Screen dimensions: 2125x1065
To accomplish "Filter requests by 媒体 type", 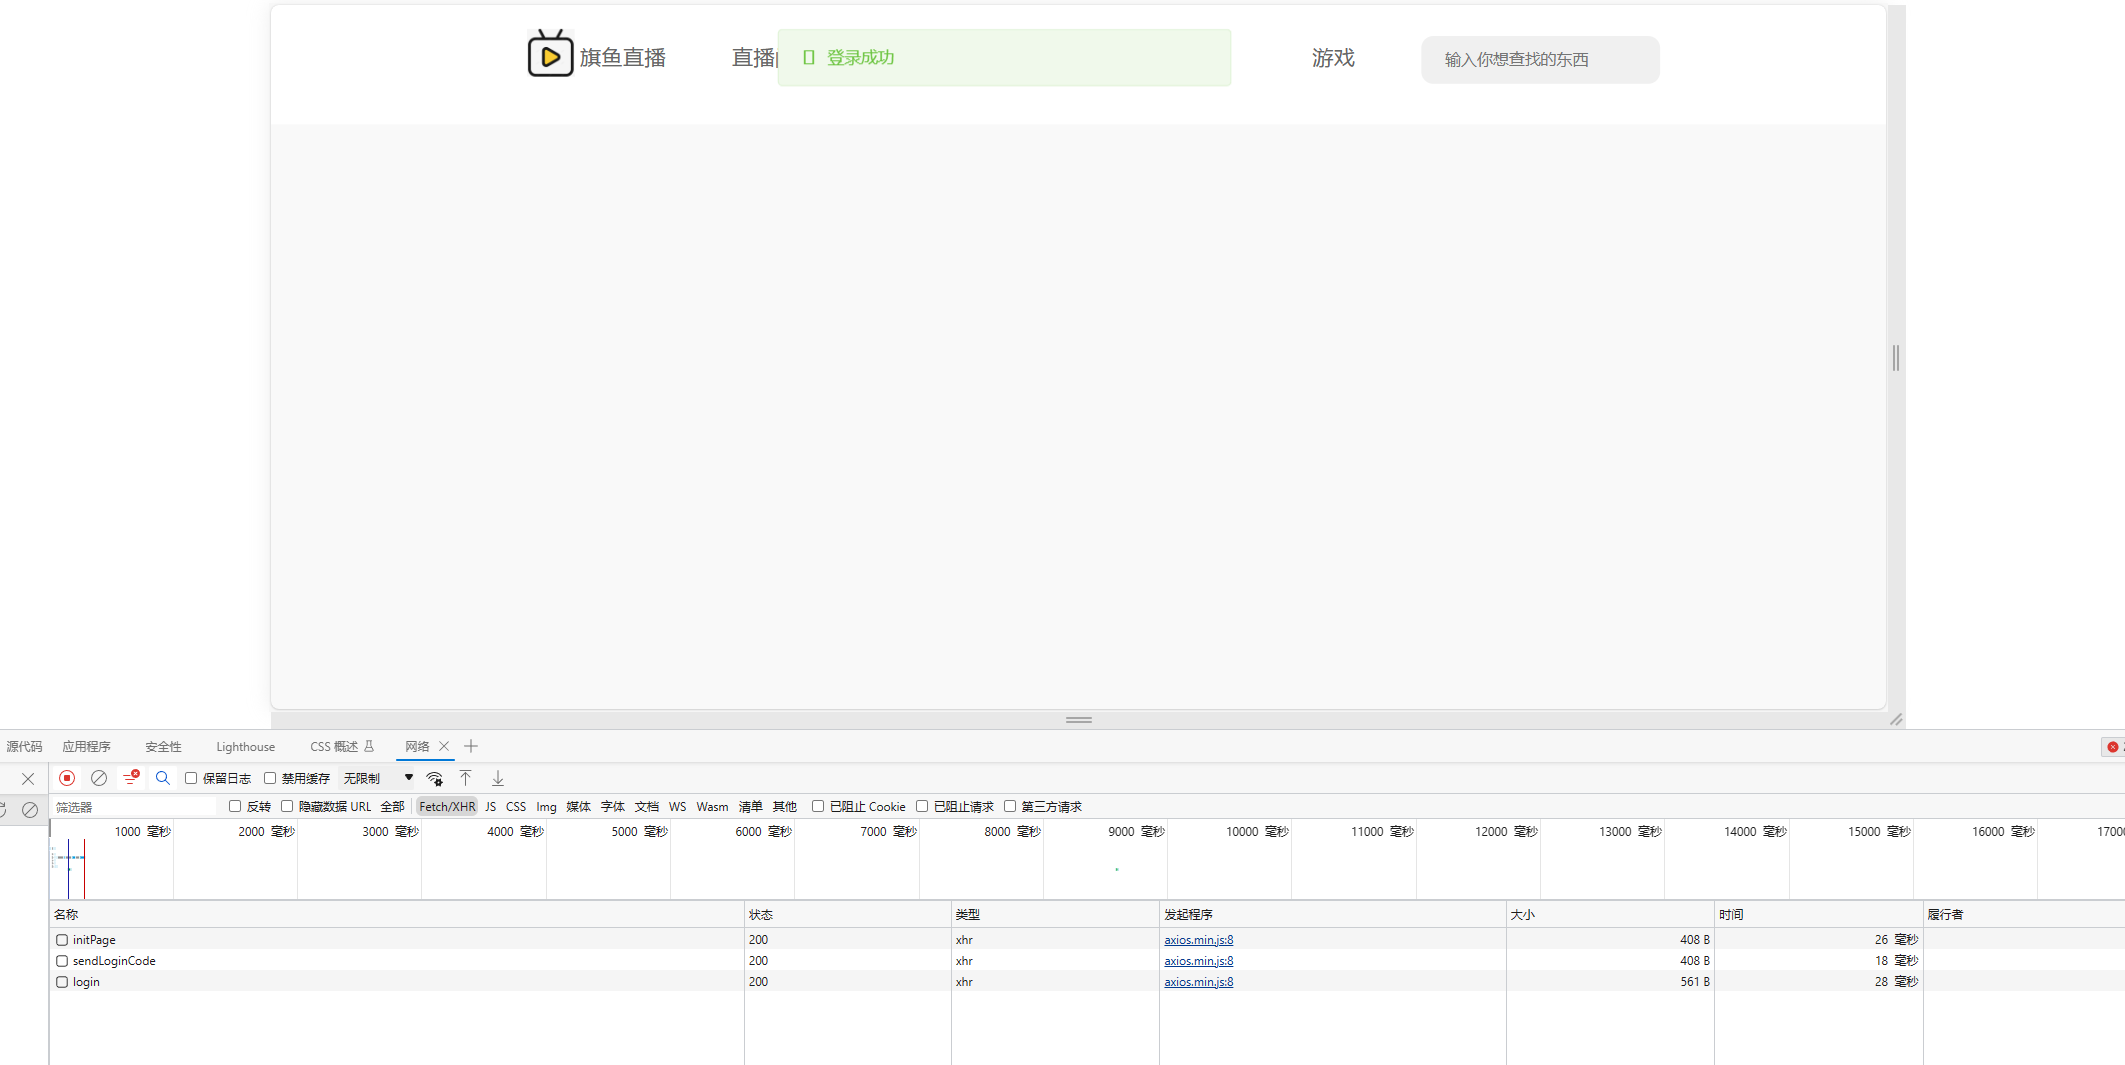I will coord(579,807).
